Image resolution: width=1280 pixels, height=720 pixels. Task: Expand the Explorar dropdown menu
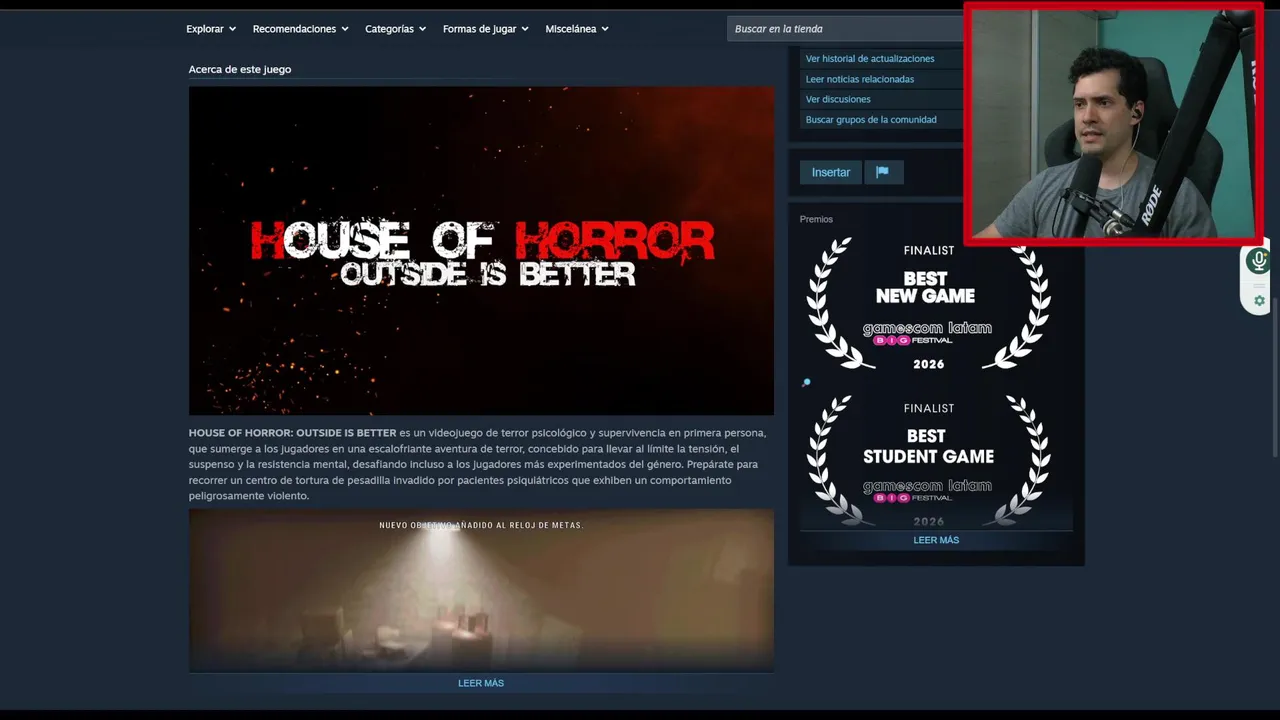coord(211,29)
